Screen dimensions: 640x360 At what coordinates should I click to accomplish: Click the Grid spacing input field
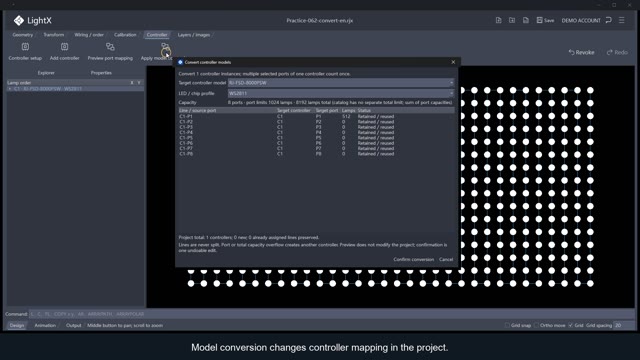coord(623,325)
